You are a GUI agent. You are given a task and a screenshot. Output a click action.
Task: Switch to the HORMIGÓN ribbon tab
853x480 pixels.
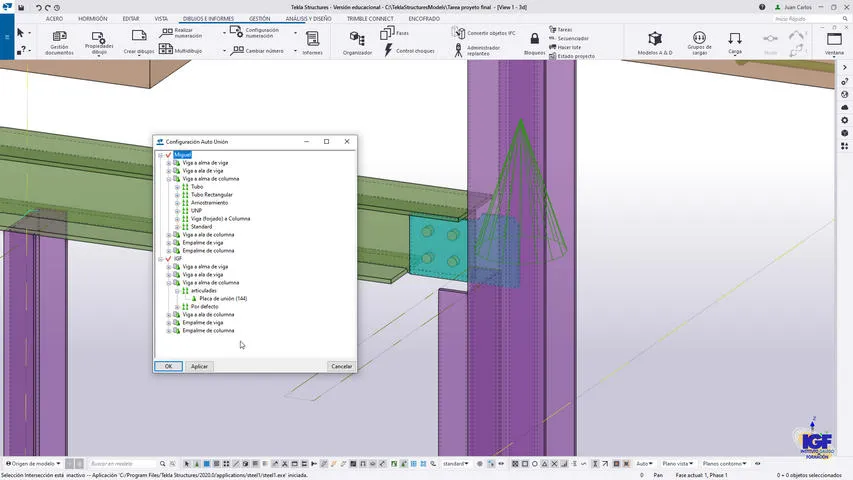[x=92, y=19]
